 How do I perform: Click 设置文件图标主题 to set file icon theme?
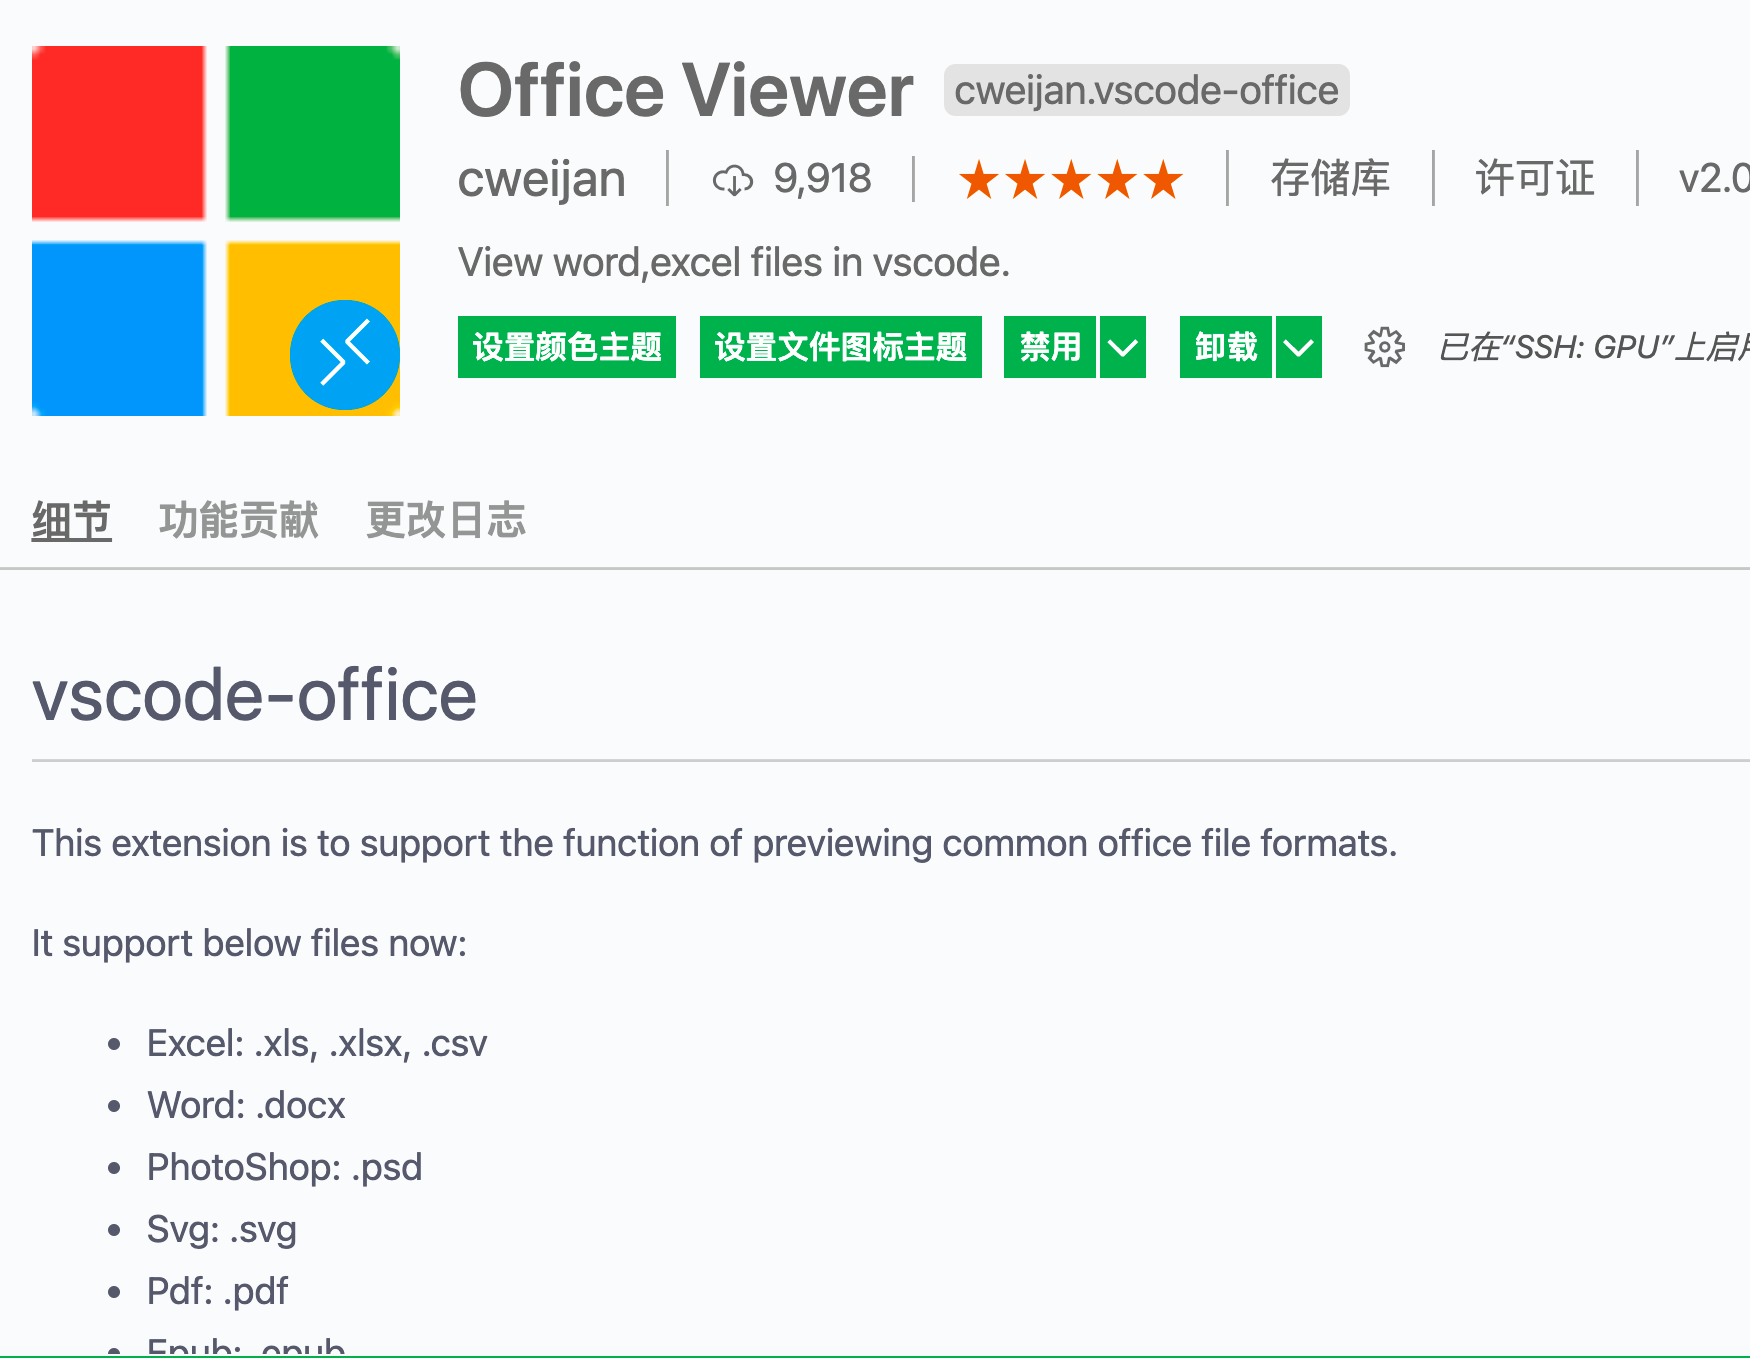coord(840,347)
